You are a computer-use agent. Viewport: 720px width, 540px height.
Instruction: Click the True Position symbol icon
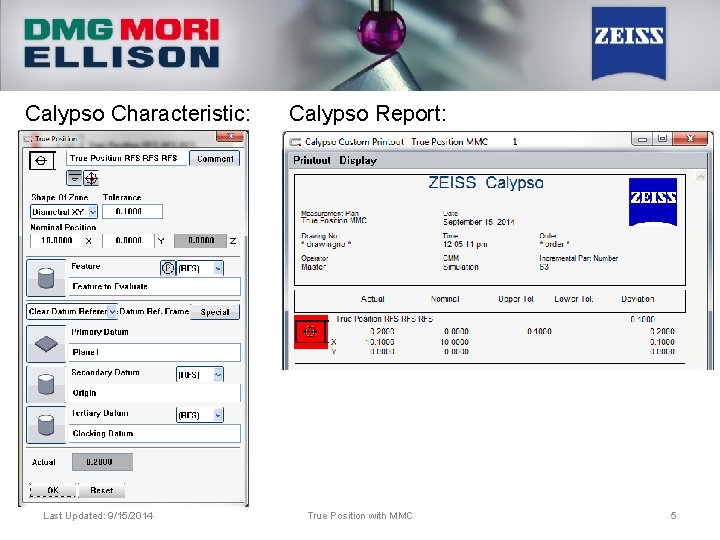click(42, 161)
